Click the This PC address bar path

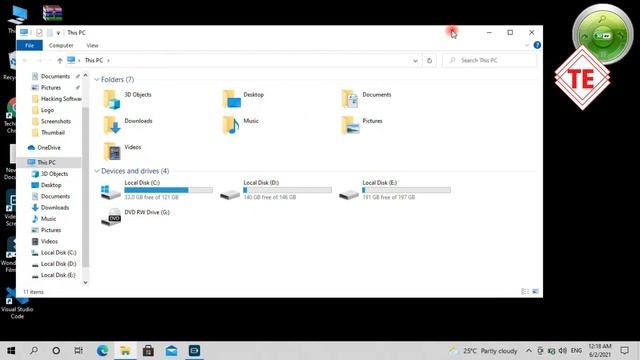coord(94,60)
